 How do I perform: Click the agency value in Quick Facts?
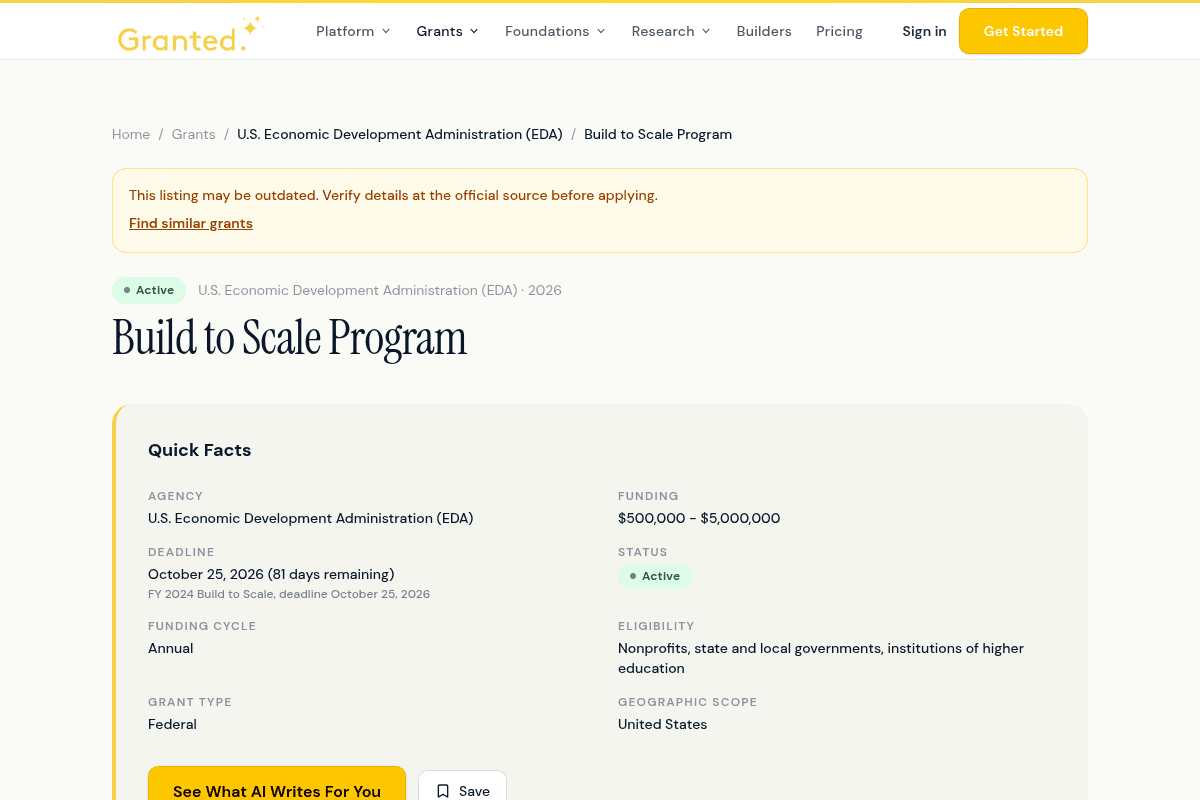(311, 518)
